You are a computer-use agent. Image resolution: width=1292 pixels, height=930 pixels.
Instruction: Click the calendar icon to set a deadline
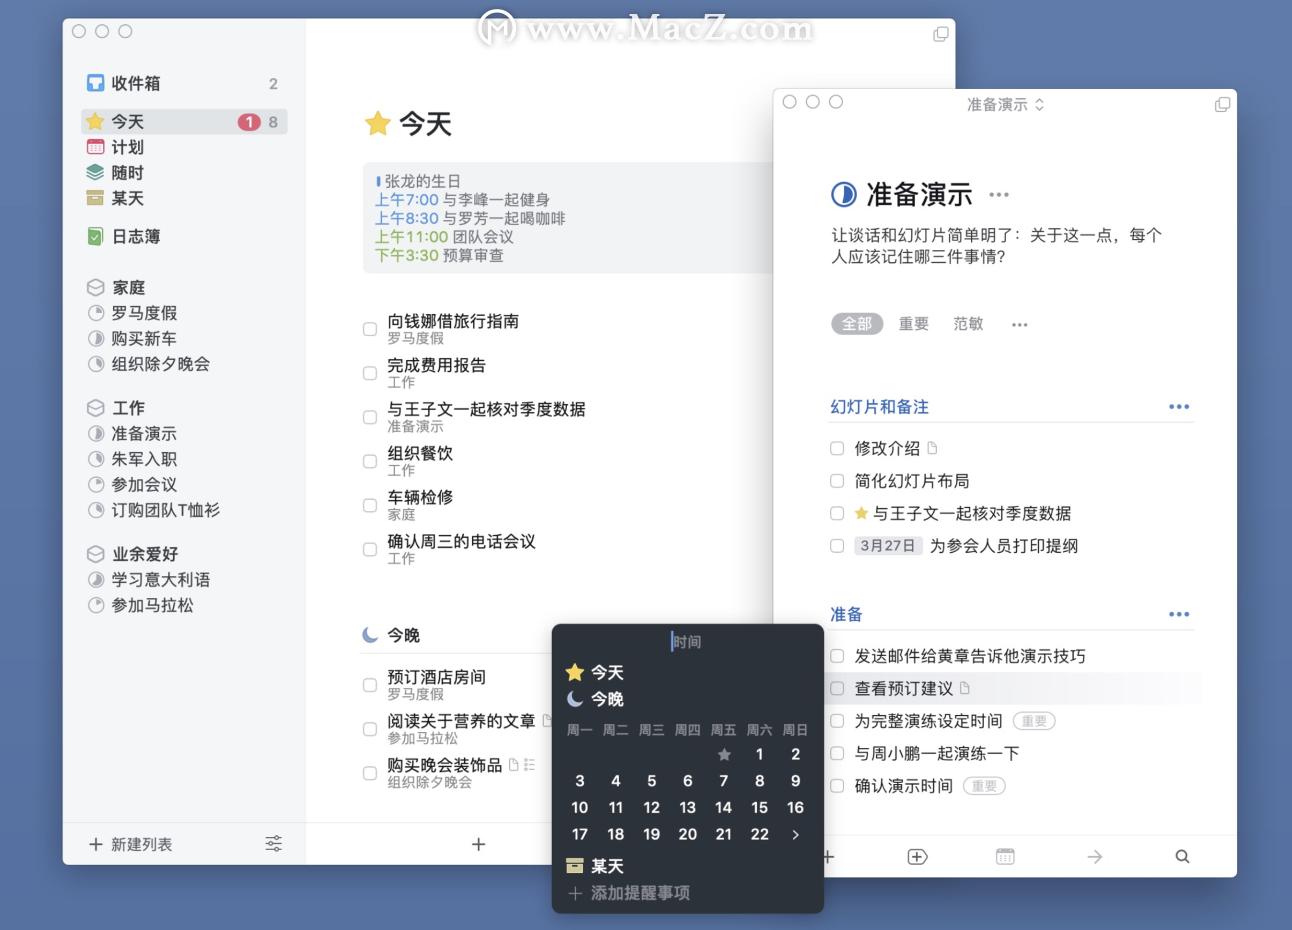[x=1003, y=856]
